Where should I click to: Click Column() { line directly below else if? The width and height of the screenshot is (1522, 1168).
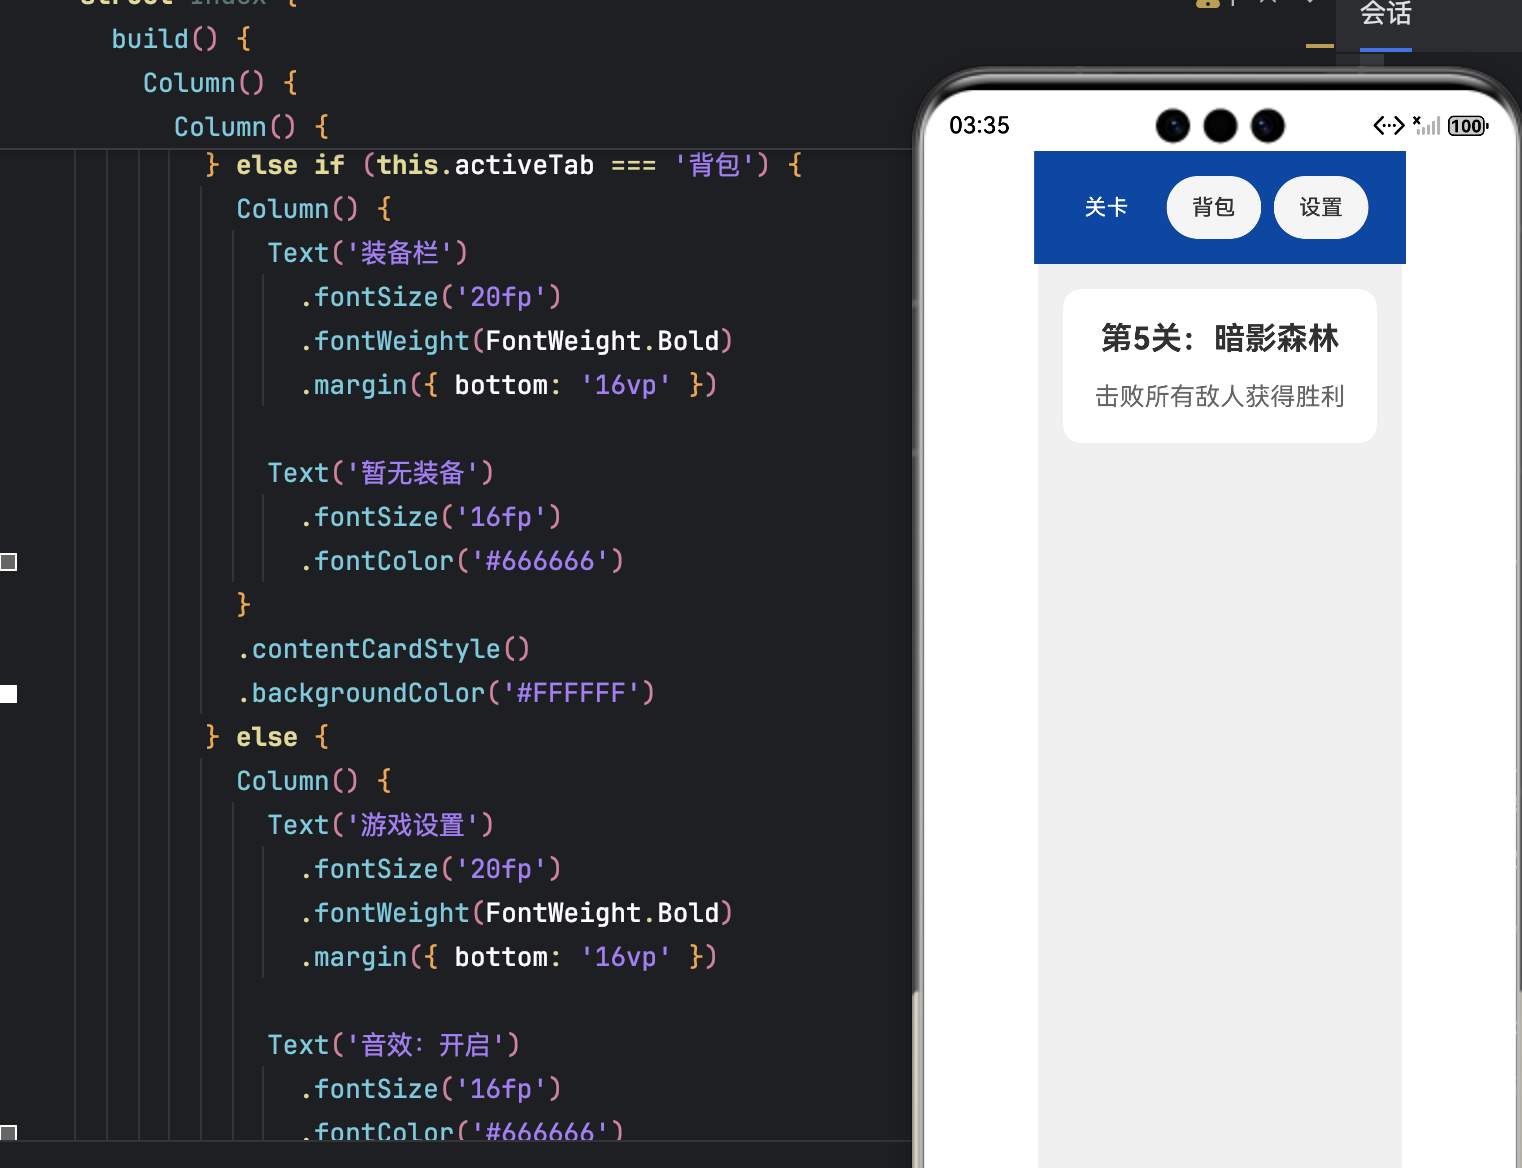(x=314, y=209)
